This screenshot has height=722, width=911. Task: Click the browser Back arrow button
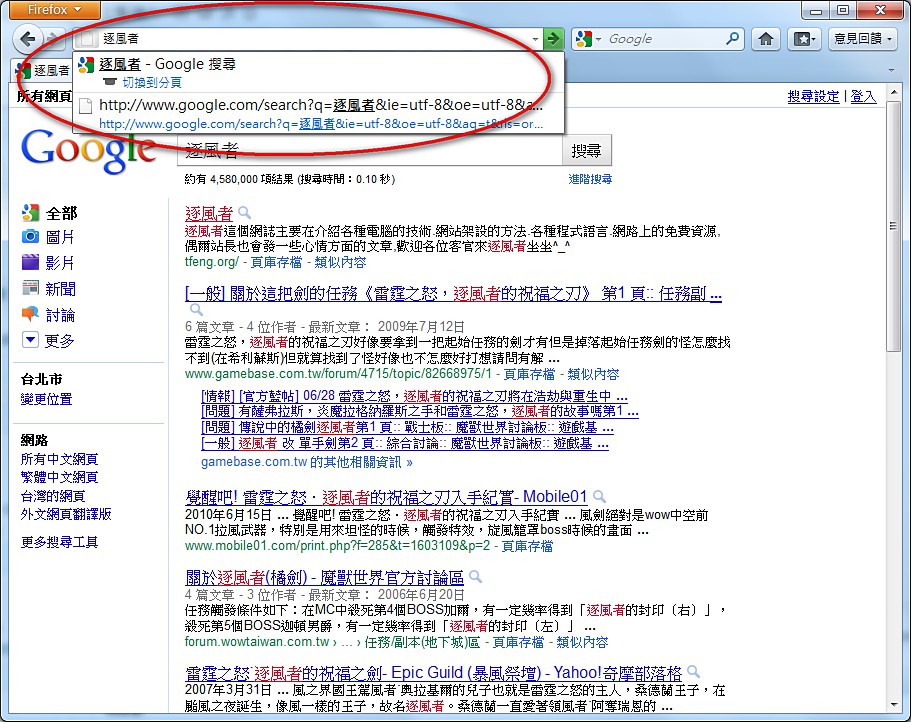point(27,39)
